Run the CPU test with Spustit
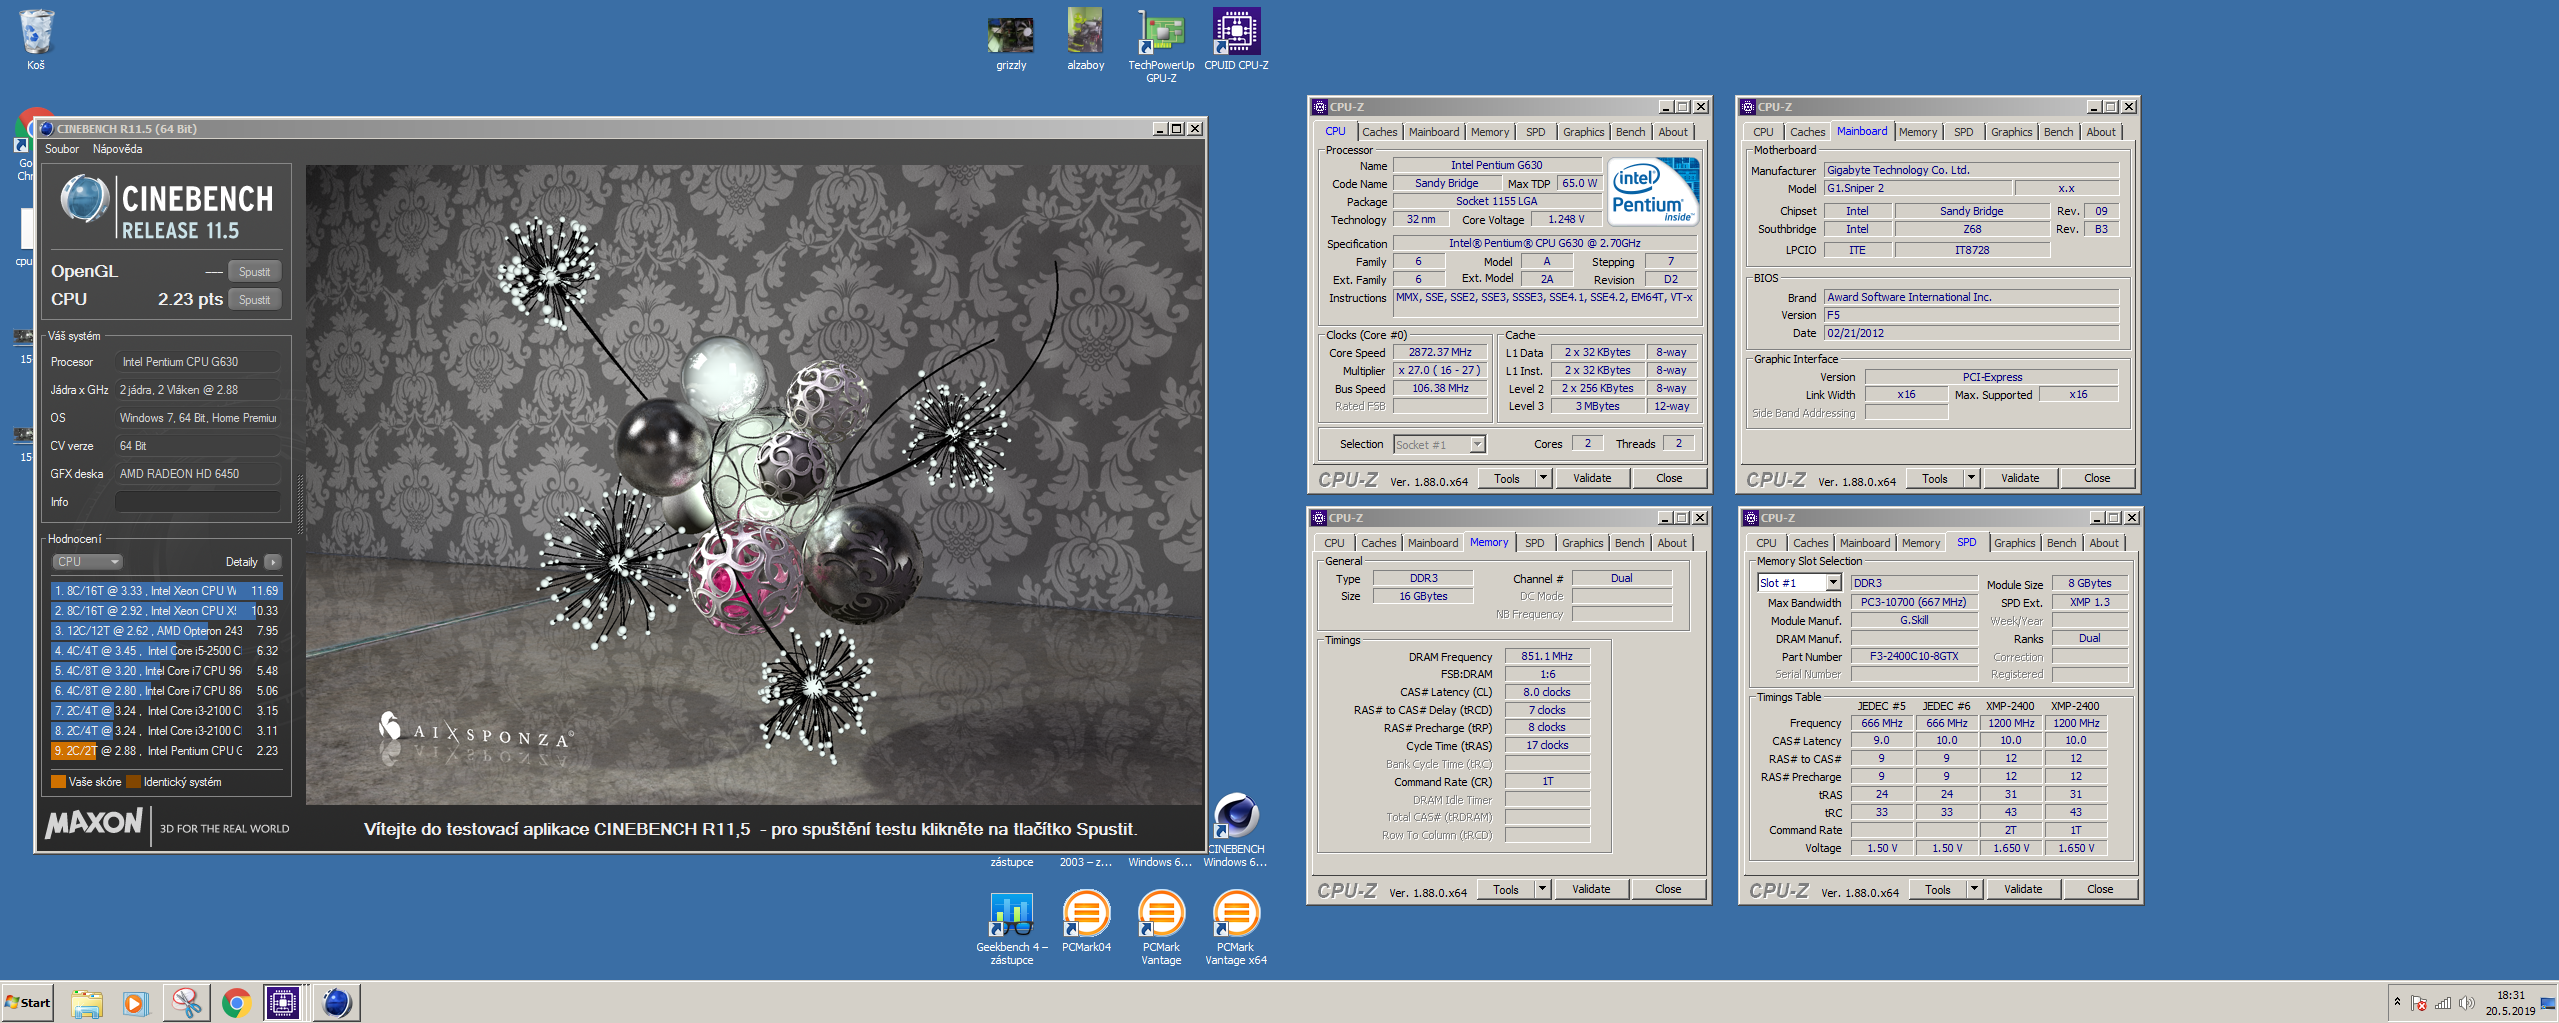Image resolution: width=2559 pixels, height=1023 pixels. coord(254,300)
